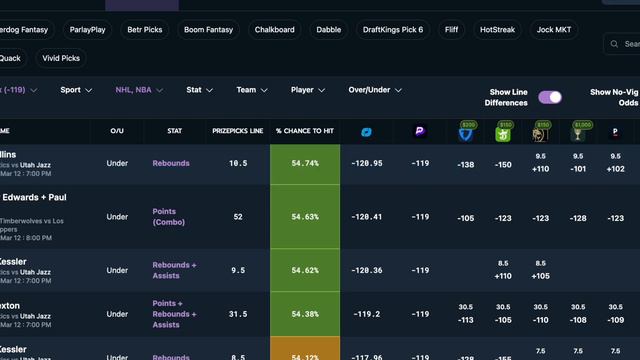Screen dimensions: 640x360
Task: Click the -120.95 odds value
Action: pyautogui.click(x=367, y=163)
